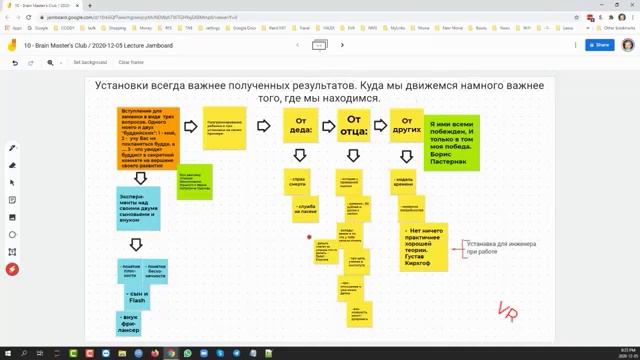Image resolution: width=640 pixels, height=360 pixels.
Task: Go to the previous frame
Action: [x=298, y=45]
